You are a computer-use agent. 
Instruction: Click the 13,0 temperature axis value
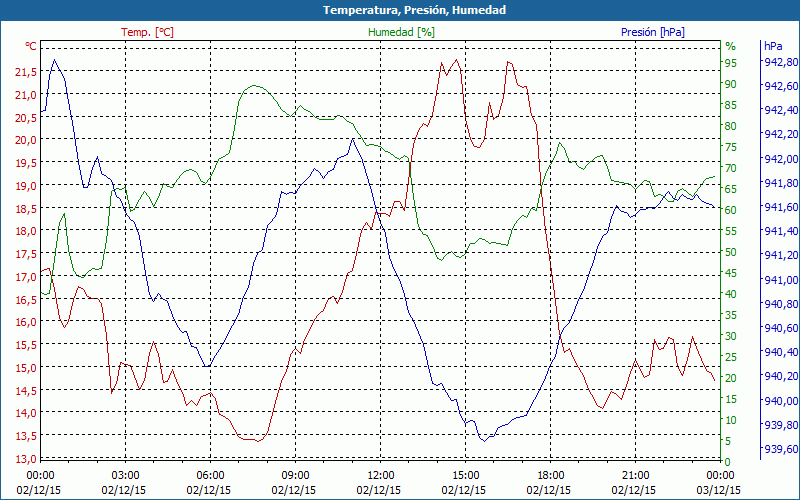click(26, 459)
